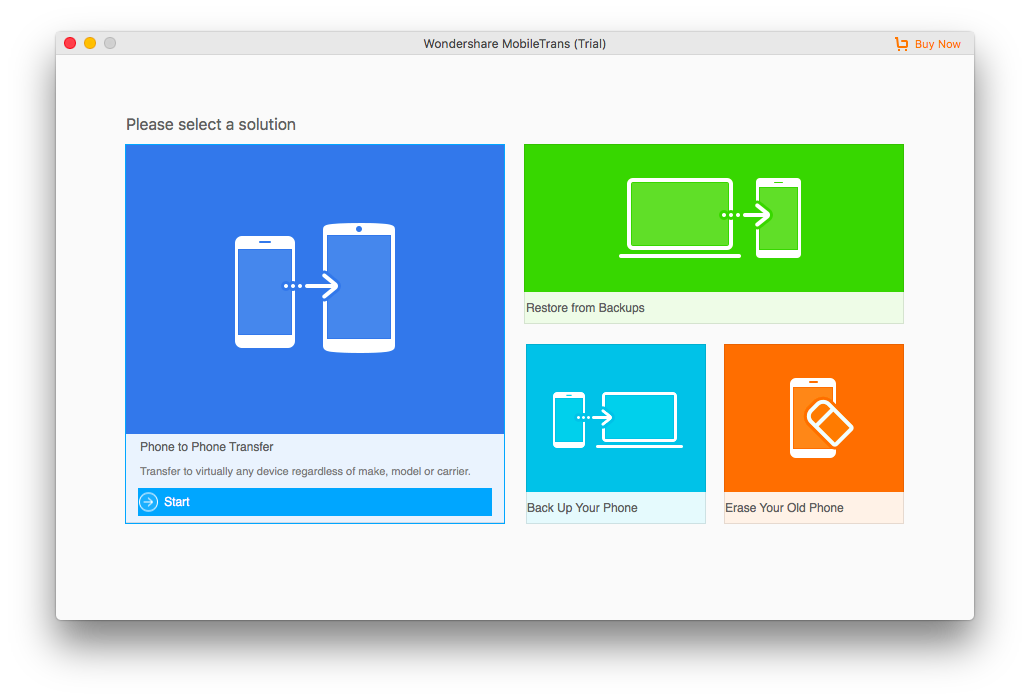Click the Back Up Your Phone tile icon
Viewport: 1030px width, 700px height.
(x=617, y=420)
